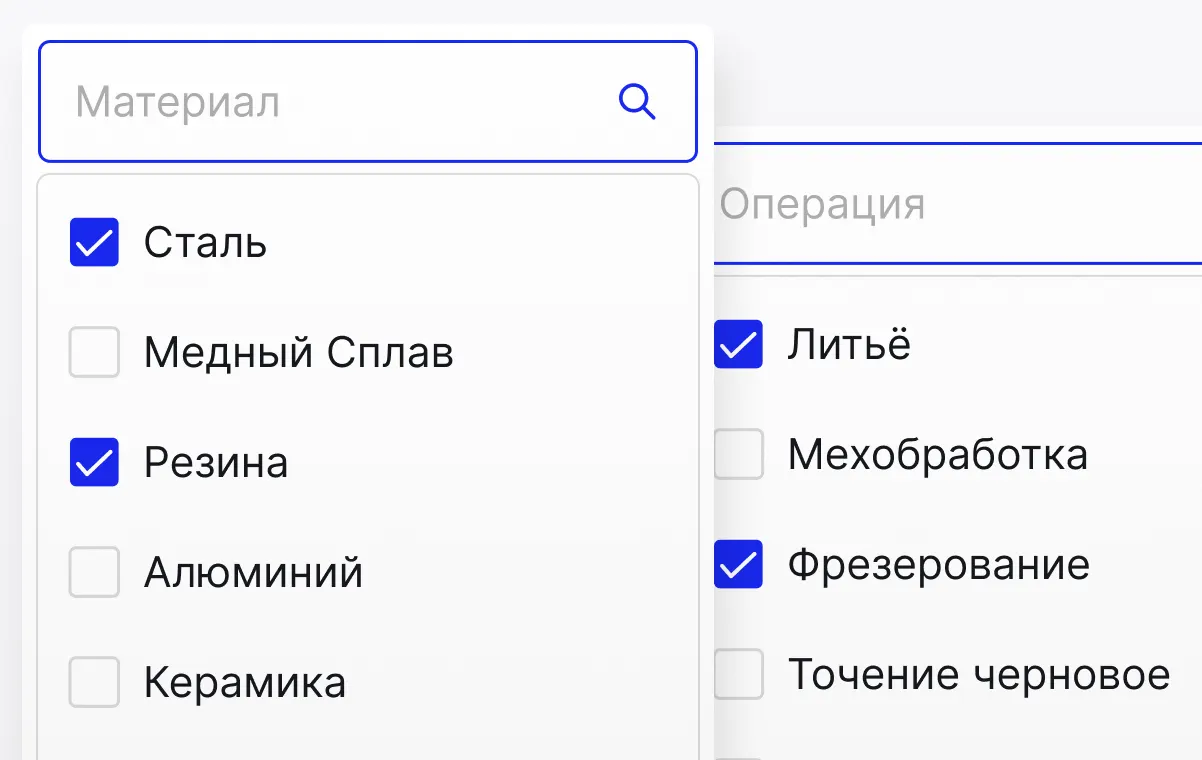Uncheck the Резина checkbox
The height and width of the screenshot is (760, 1202).
[93, 462]
